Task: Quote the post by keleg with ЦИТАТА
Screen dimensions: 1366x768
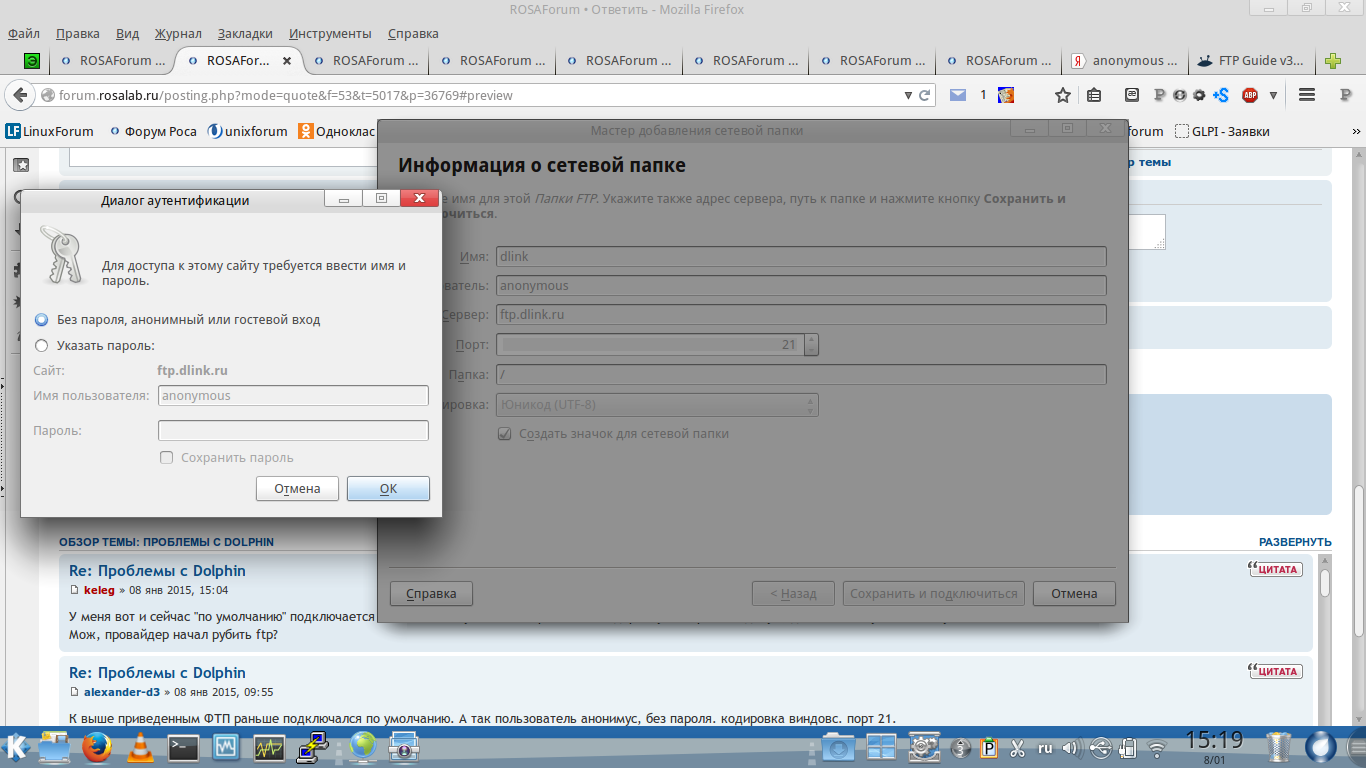Action: (x=1275, y=569)
